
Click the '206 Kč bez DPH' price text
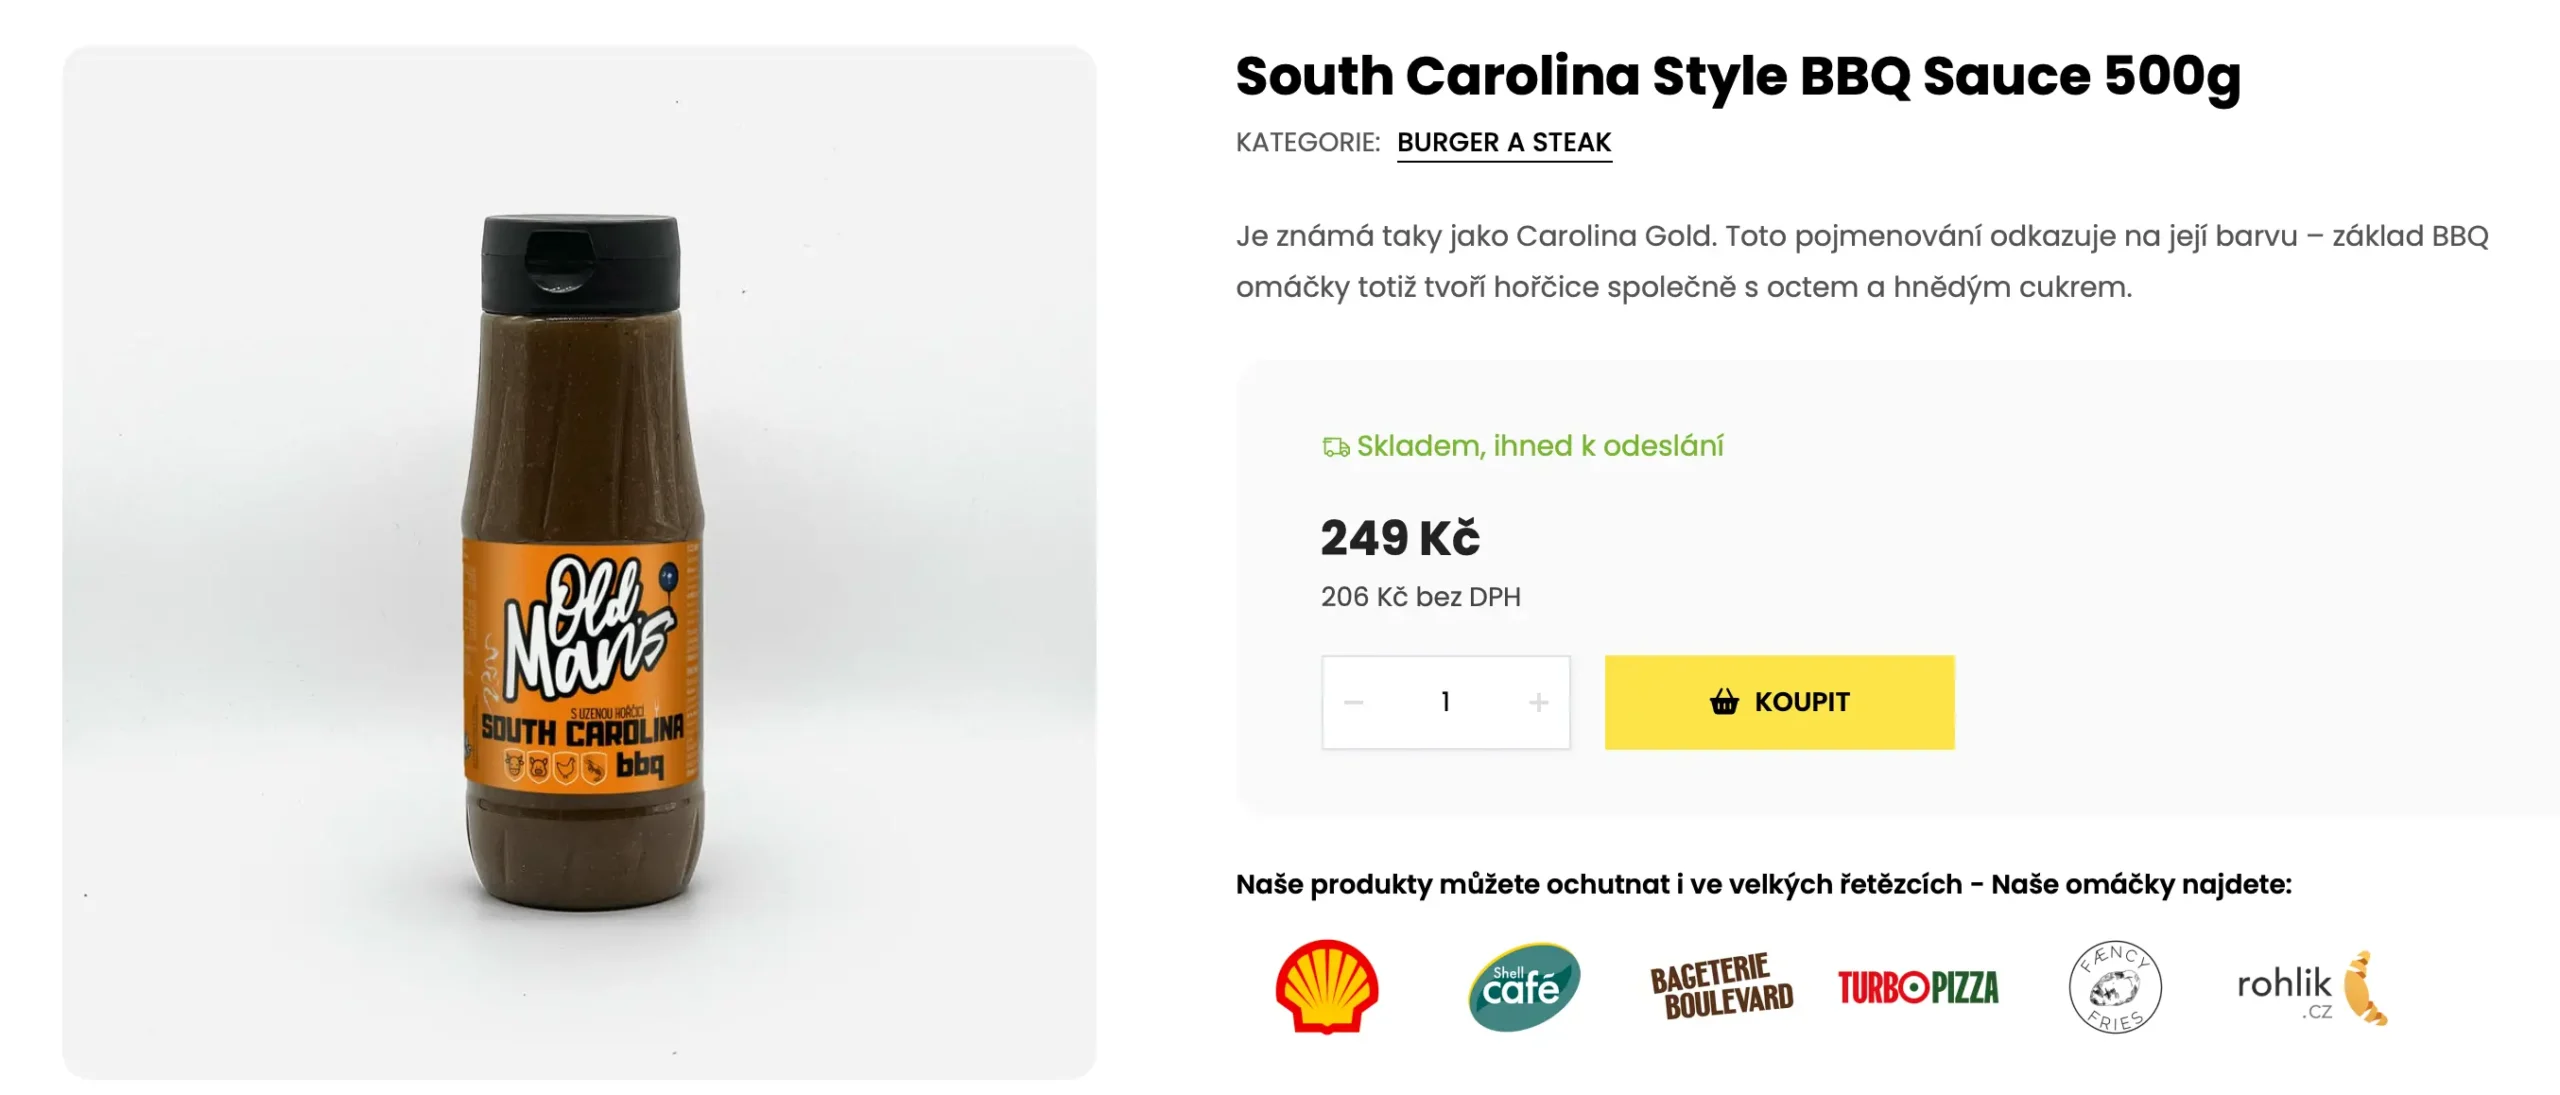(1420, 597)
